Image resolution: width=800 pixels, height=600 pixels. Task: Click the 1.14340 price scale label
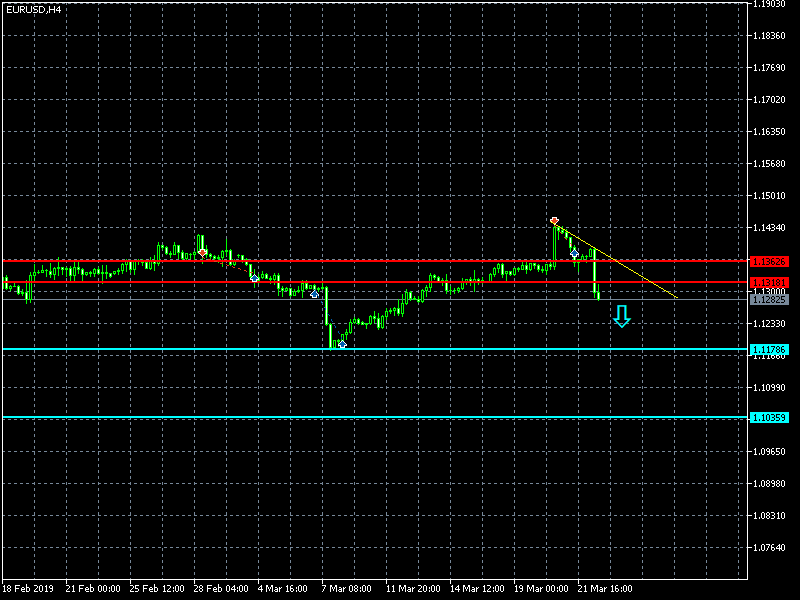coord(769,228)
